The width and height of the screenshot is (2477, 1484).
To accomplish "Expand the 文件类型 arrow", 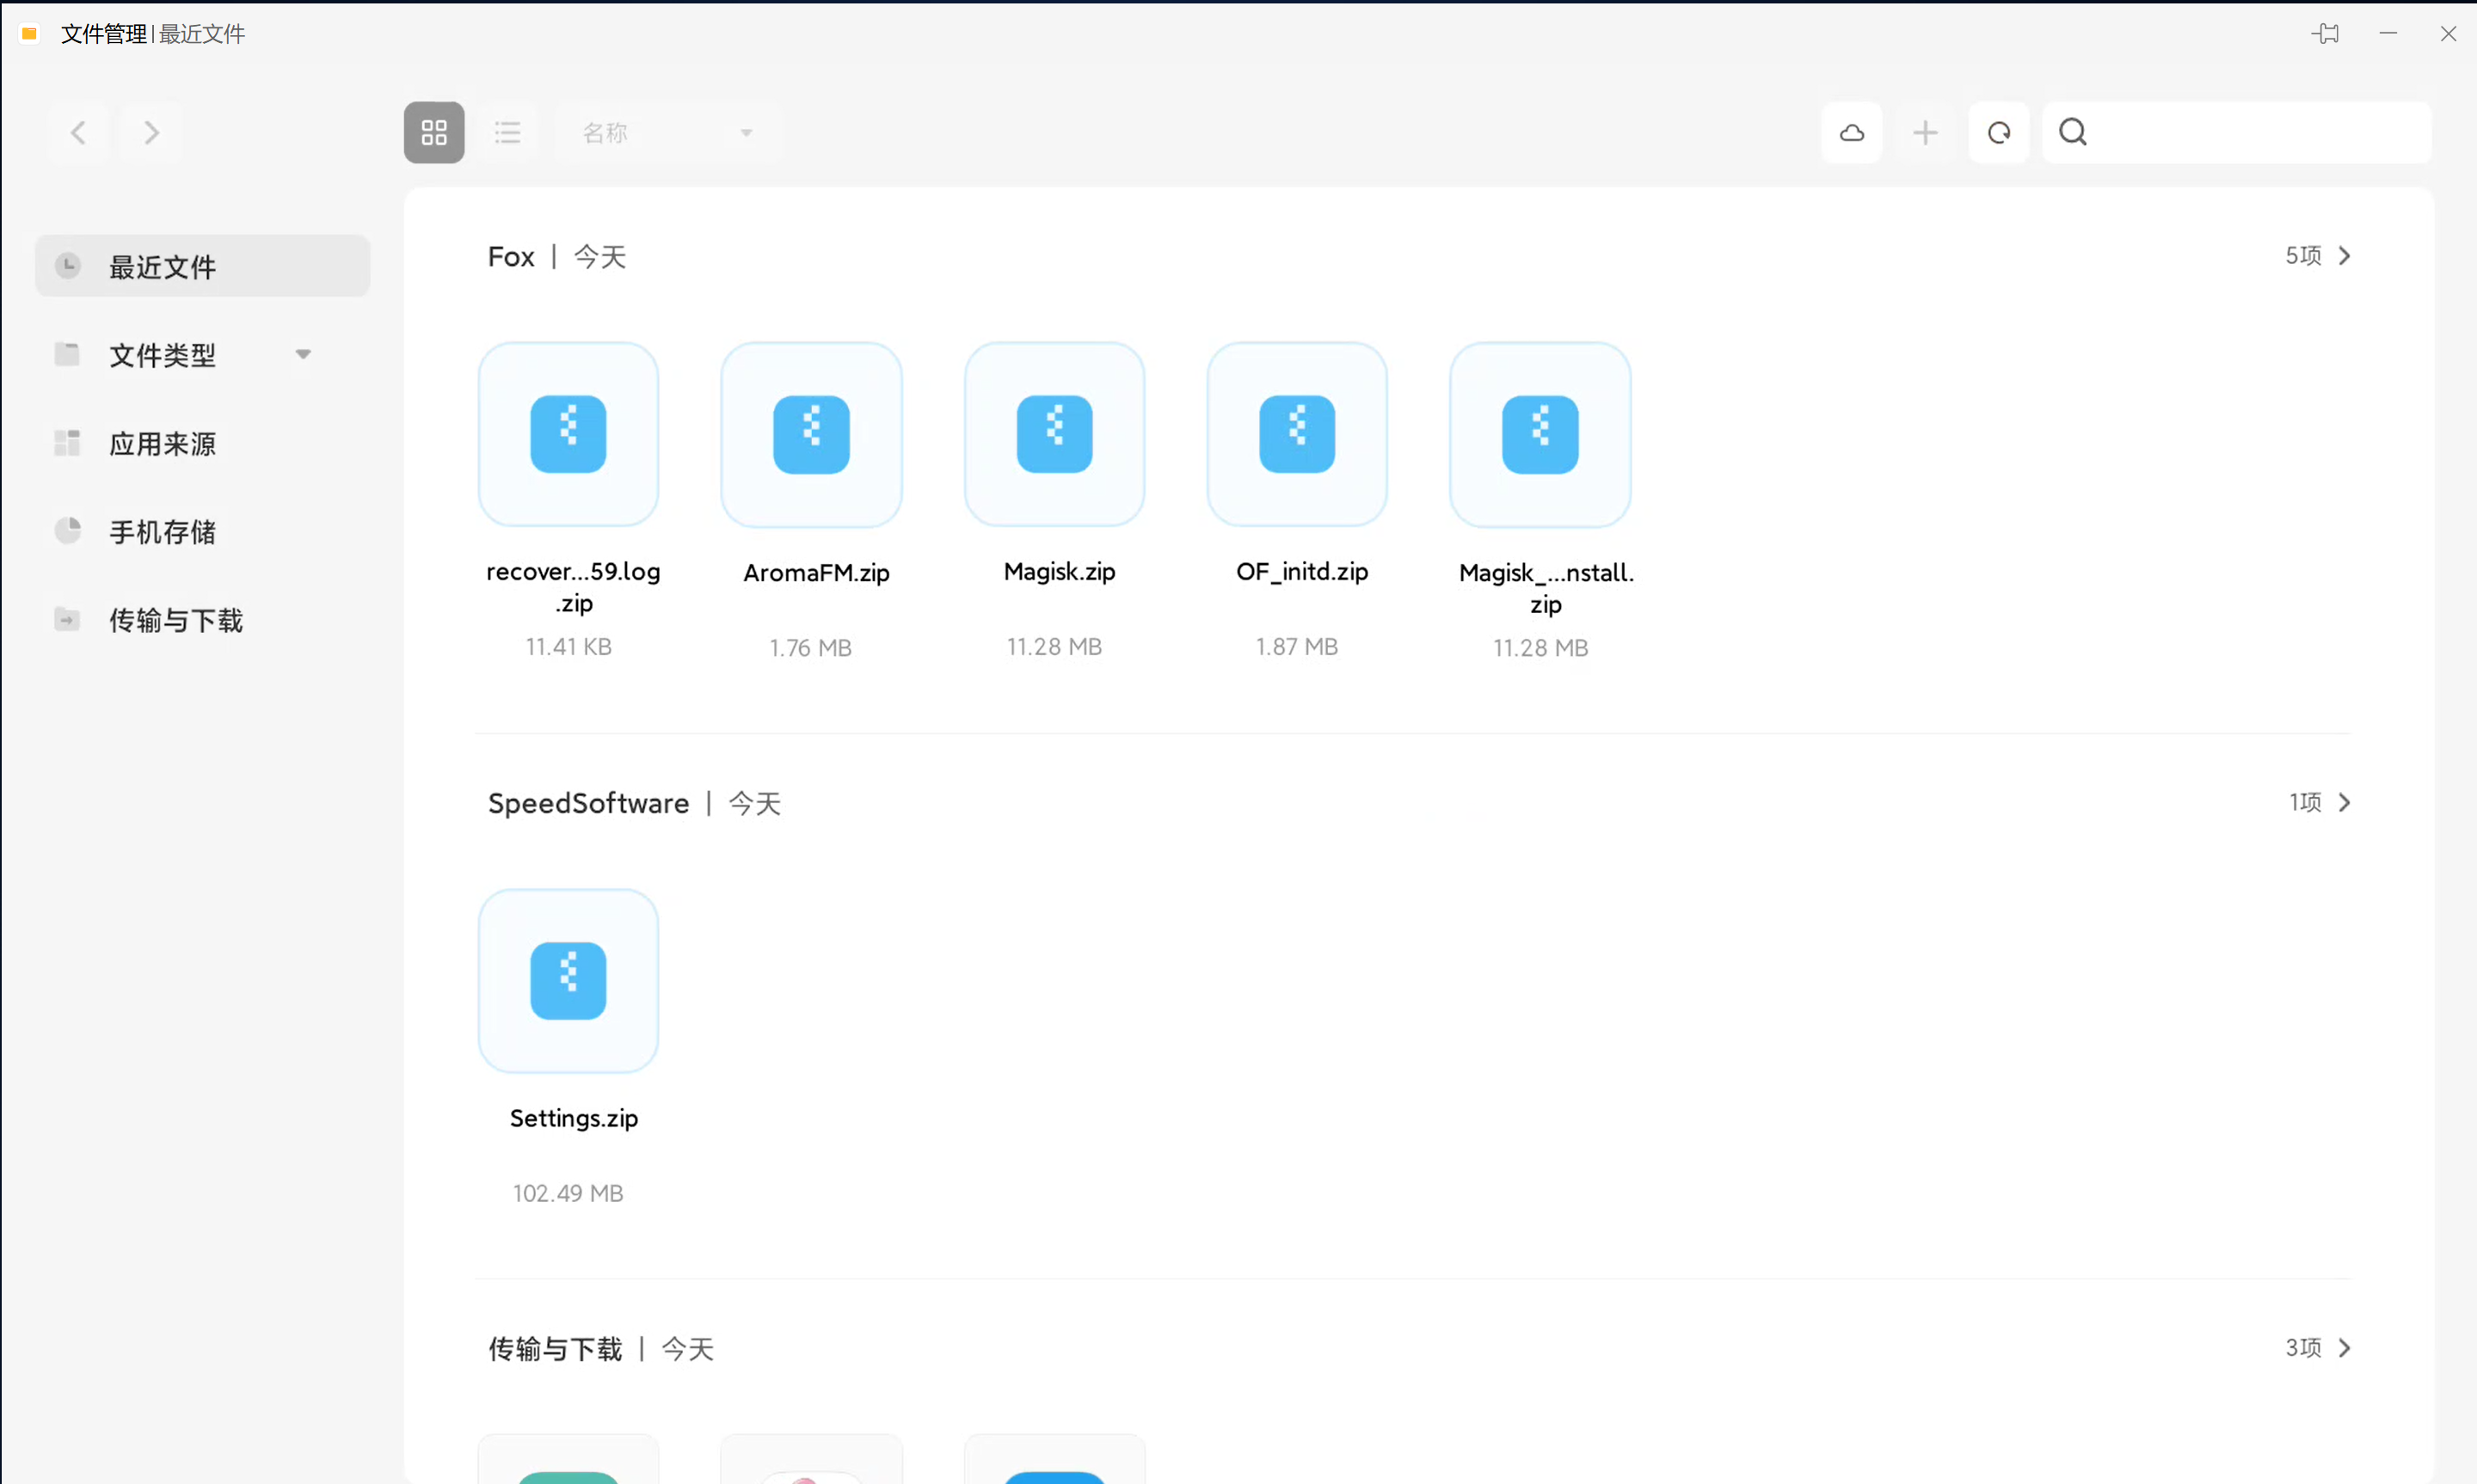I will tap(303, 354).
